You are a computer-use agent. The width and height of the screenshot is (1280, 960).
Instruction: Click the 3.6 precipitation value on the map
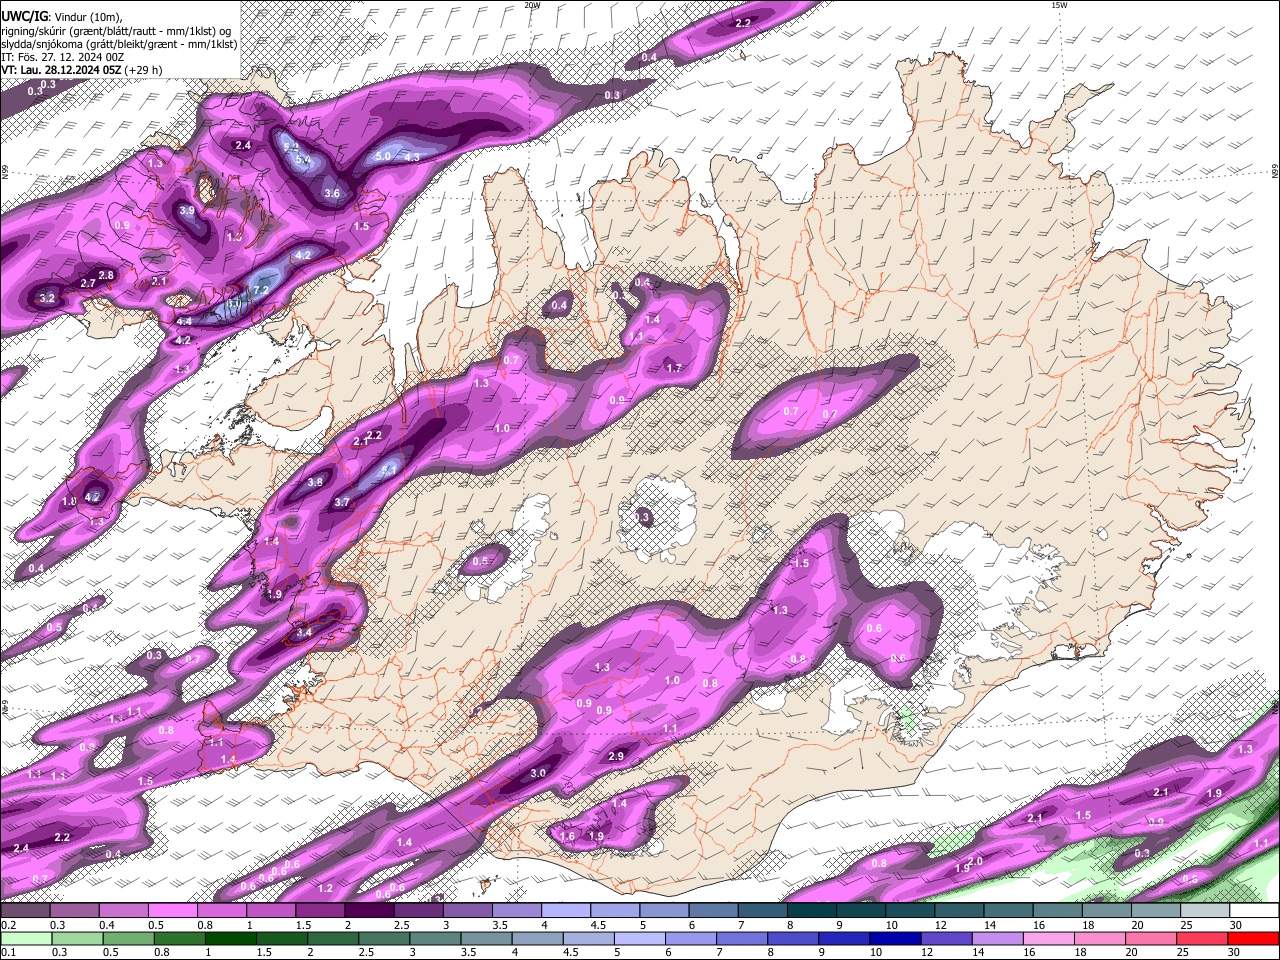(x=332, y=193)
